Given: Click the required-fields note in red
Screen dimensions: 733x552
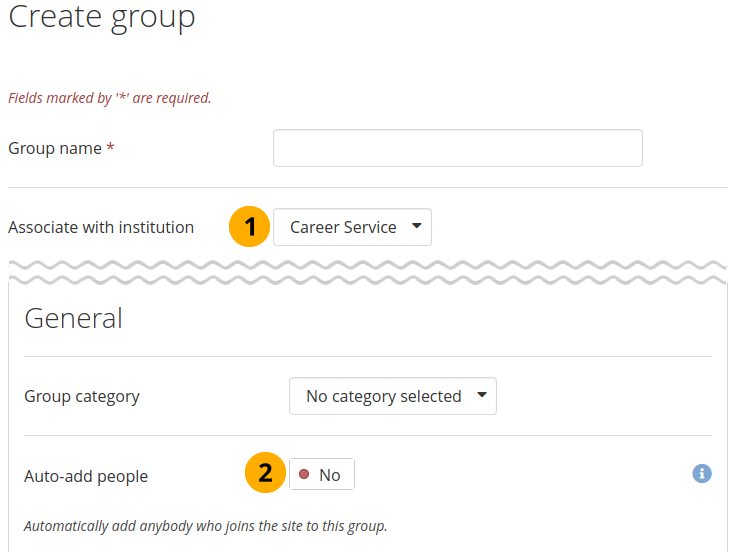Looking at the screenshot, I should point(110,98).
